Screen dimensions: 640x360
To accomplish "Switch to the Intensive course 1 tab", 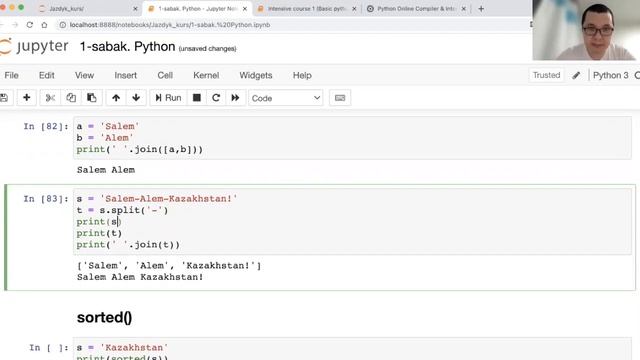I will [307, 9].
